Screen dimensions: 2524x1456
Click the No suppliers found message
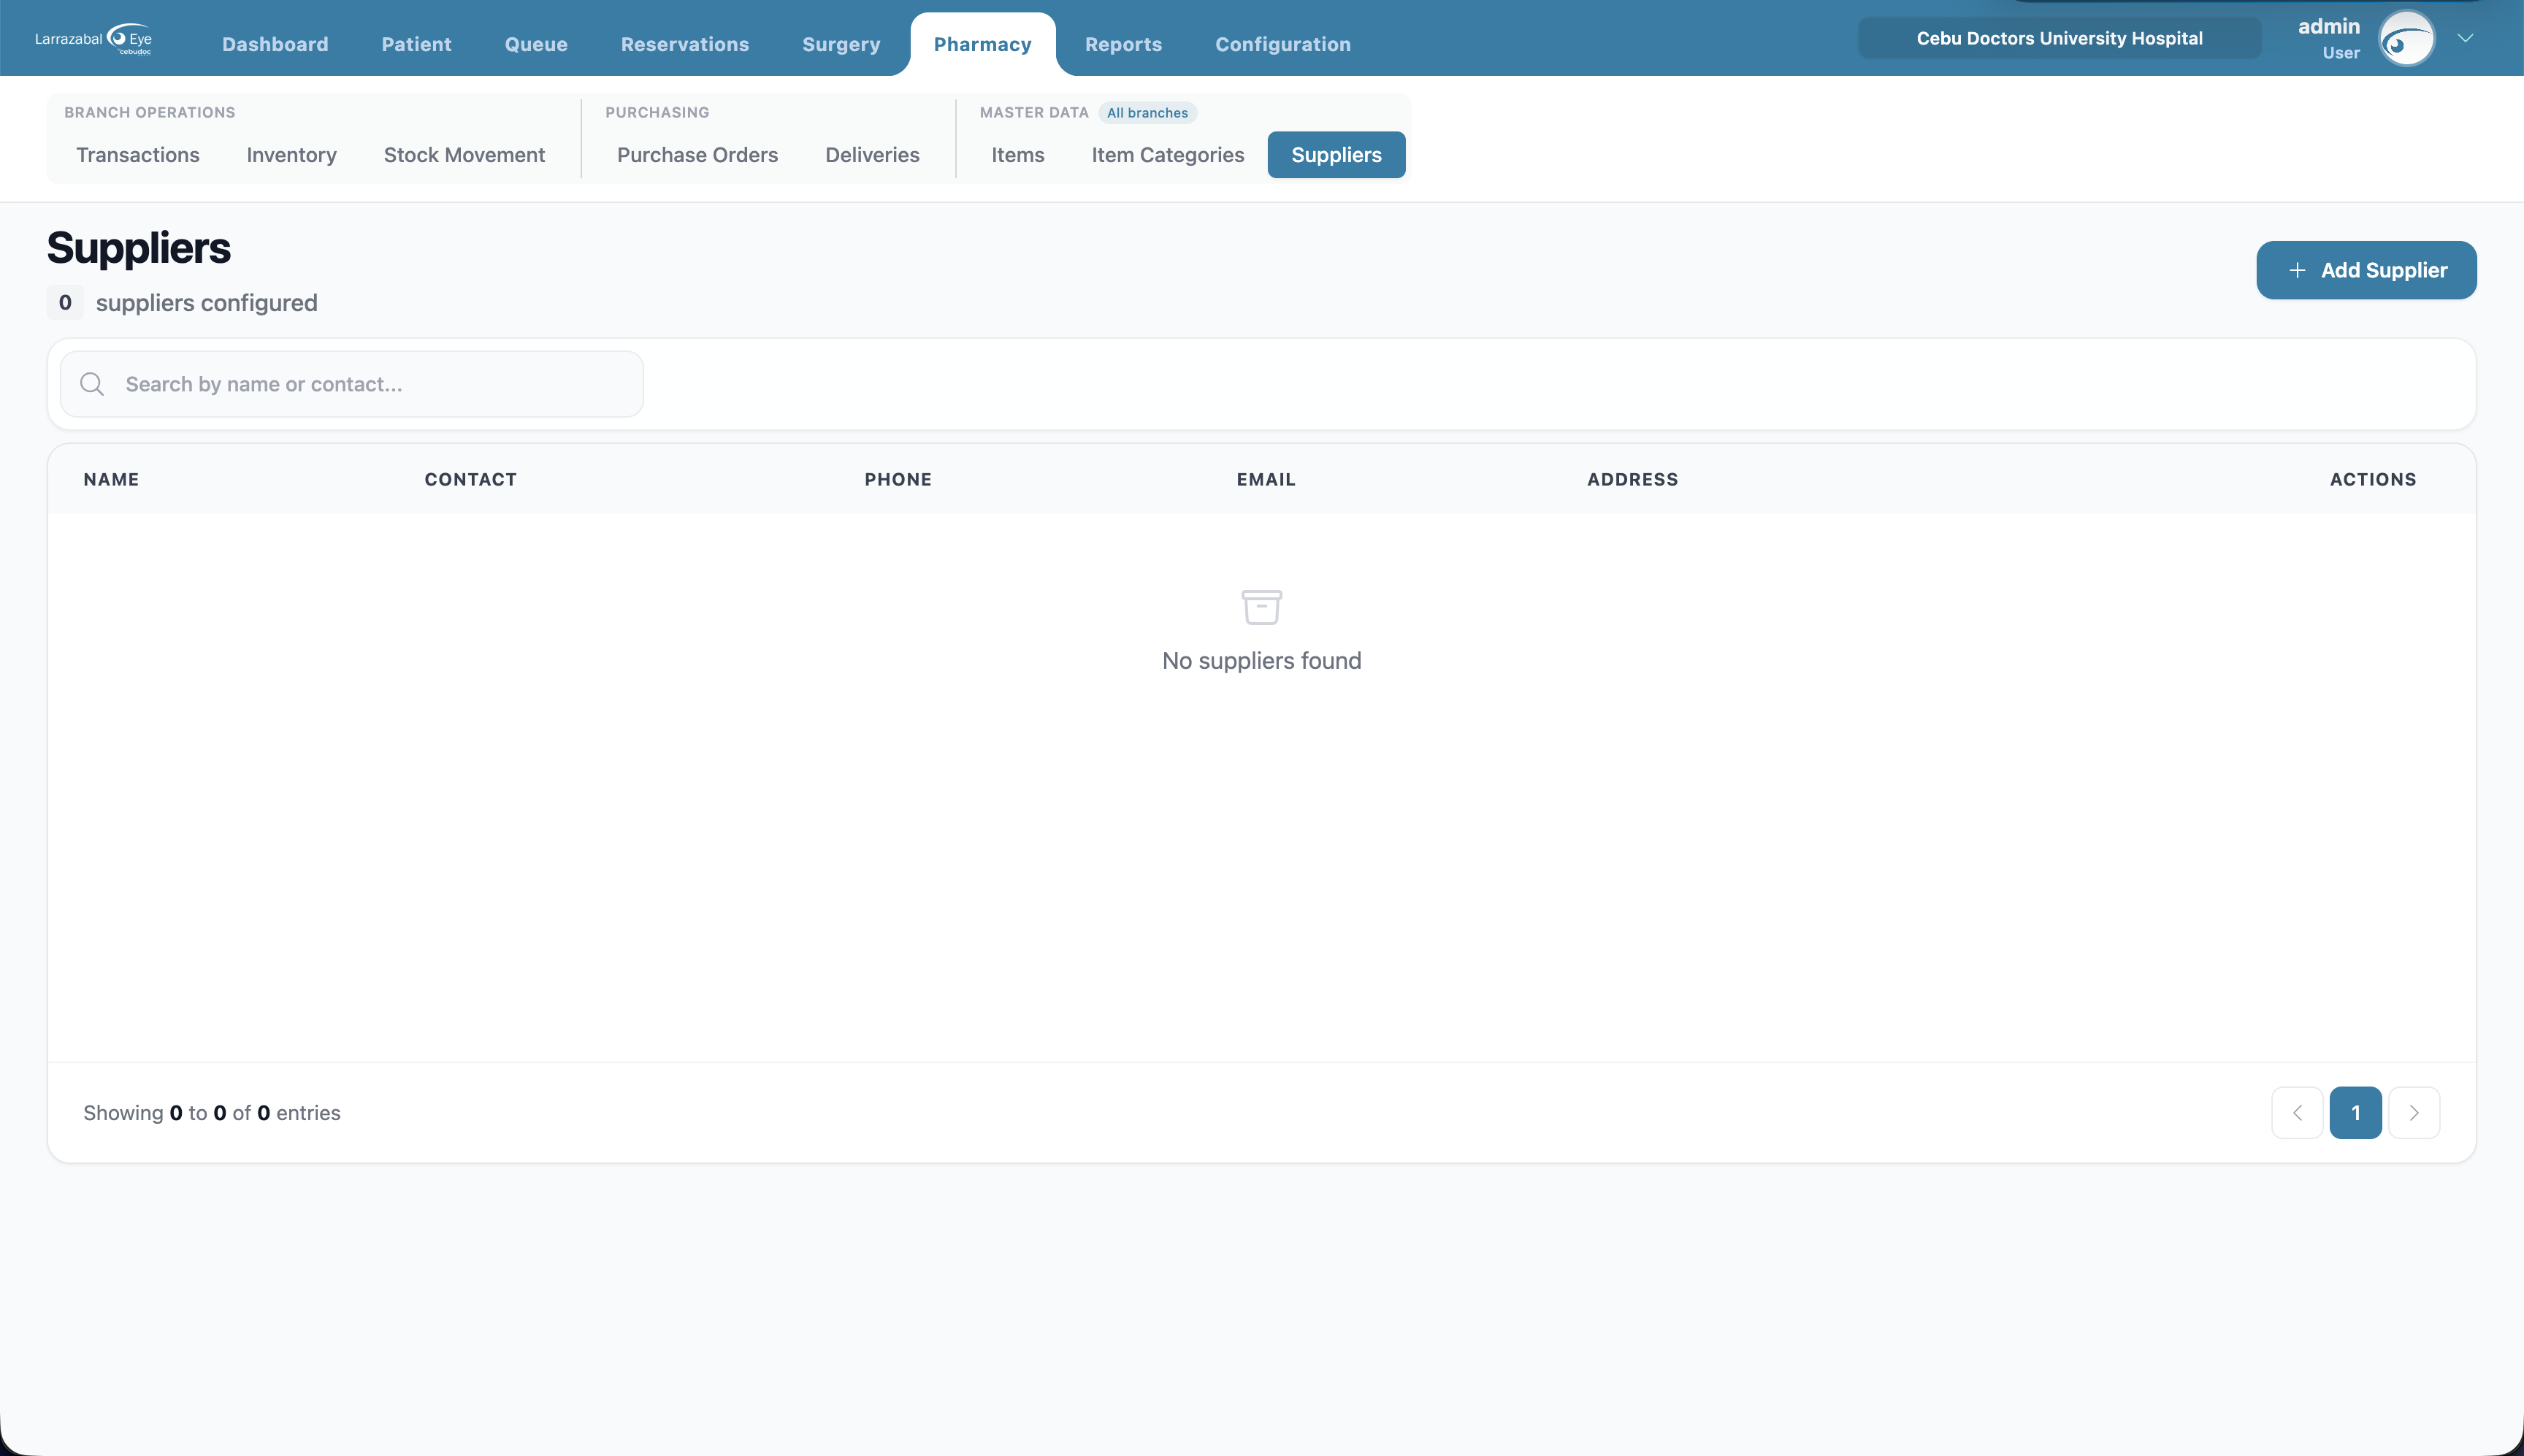point(1261,661)
